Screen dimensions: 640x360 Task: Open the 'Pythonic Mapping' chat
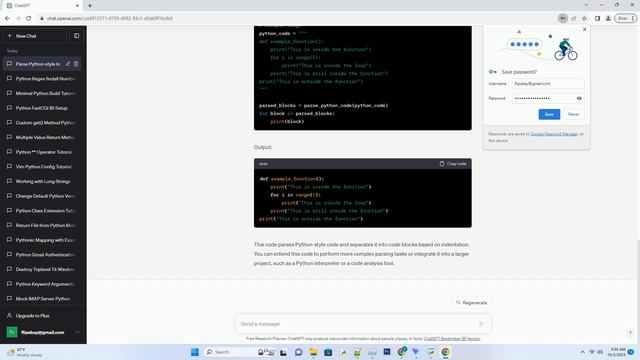tap(42, 240)
